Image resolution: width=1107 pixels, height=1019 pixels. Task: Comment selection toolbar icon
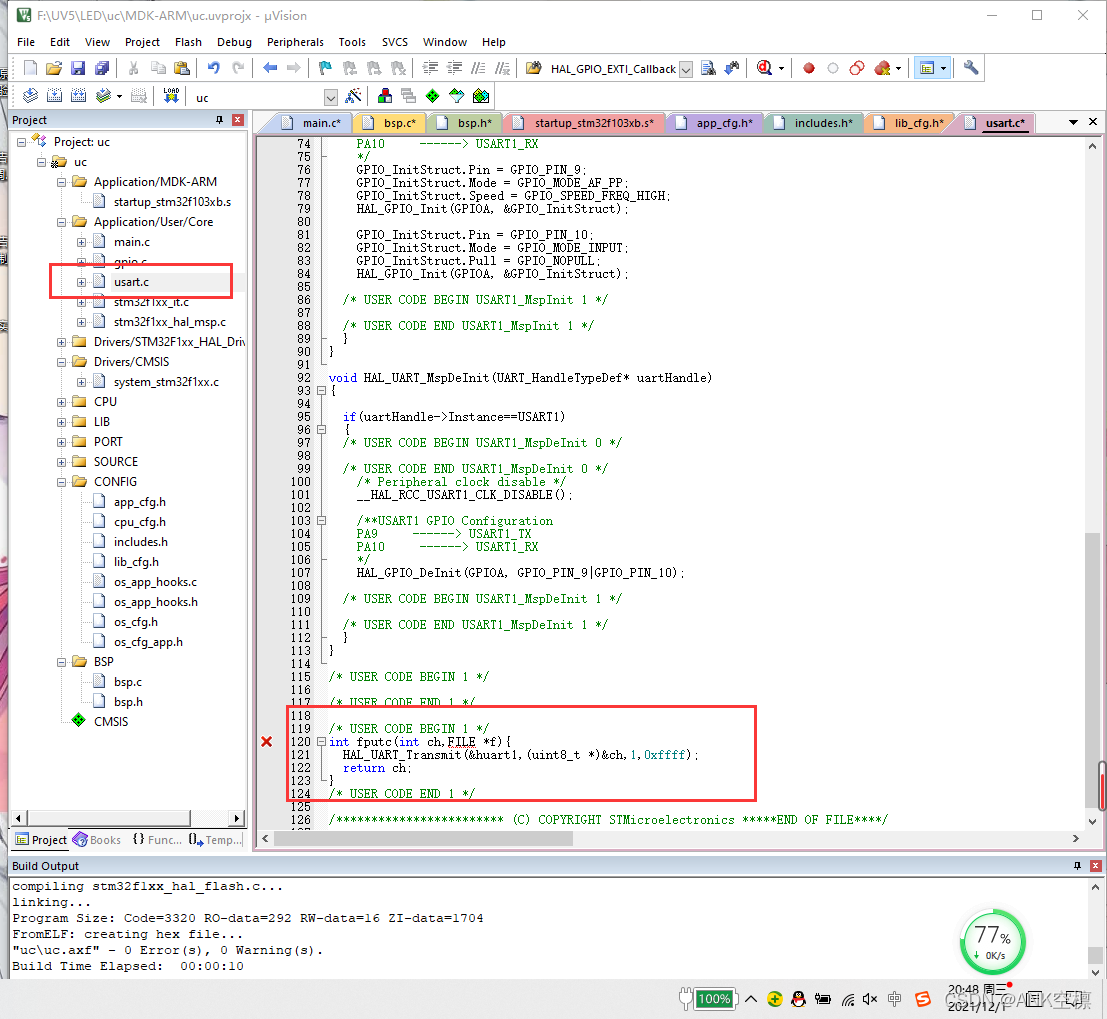[478, 68]
